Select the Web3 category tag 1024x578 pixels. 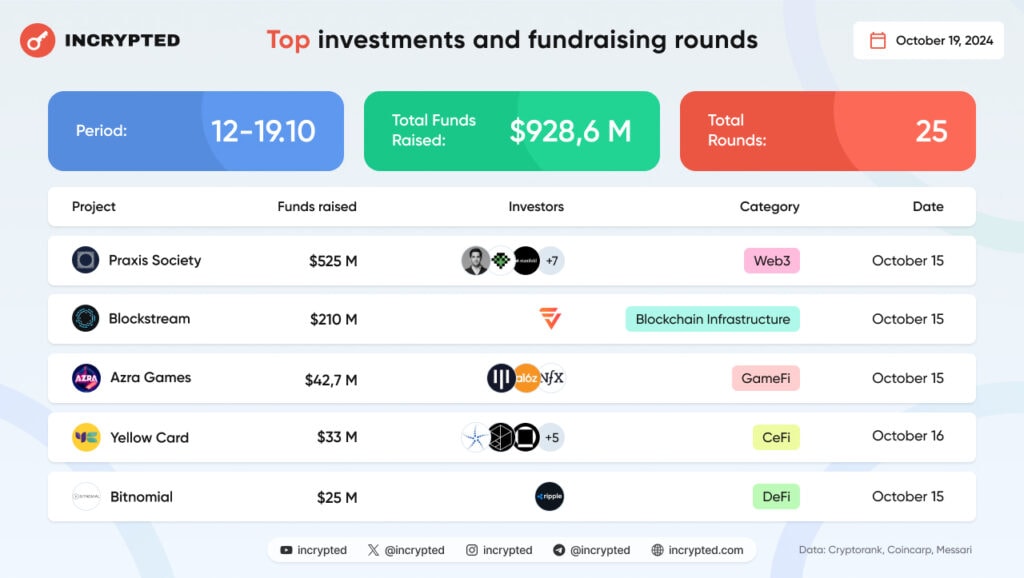pos(771,261)
